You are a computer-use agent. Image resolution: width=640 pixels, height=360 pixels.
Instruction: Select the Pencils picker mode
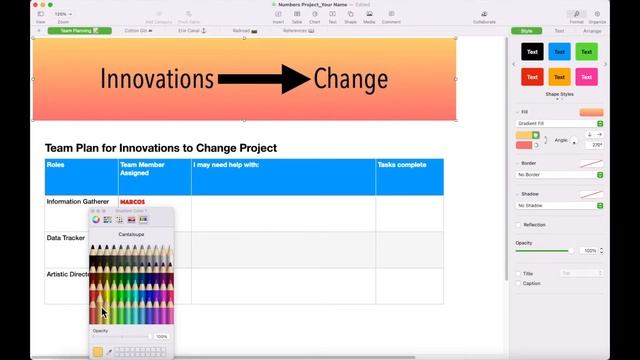(x=143, y=220)
